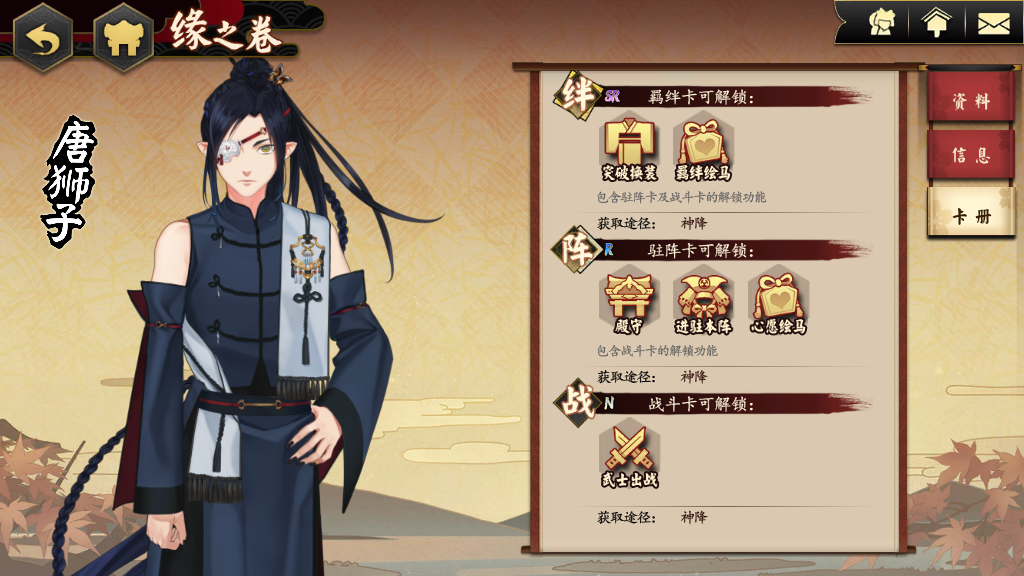Click the 战 N battle card badge

[577, 402]
